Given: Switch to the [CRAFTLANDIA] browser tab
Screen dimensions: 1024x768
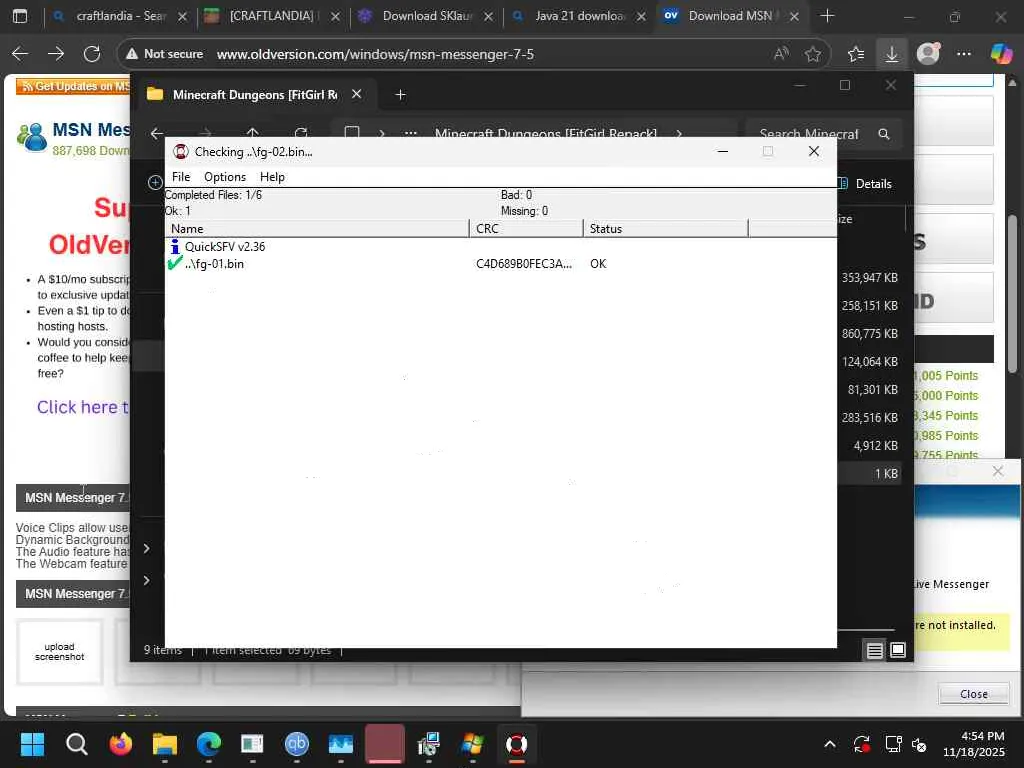Looking at the screenshot, I should tap(272, 16).
